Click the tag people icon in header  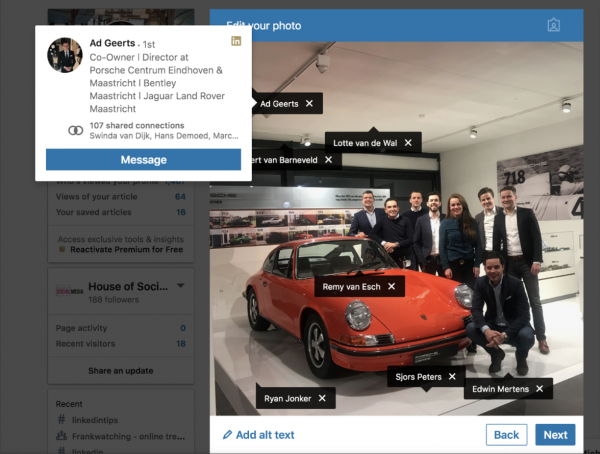click(554, 25)
